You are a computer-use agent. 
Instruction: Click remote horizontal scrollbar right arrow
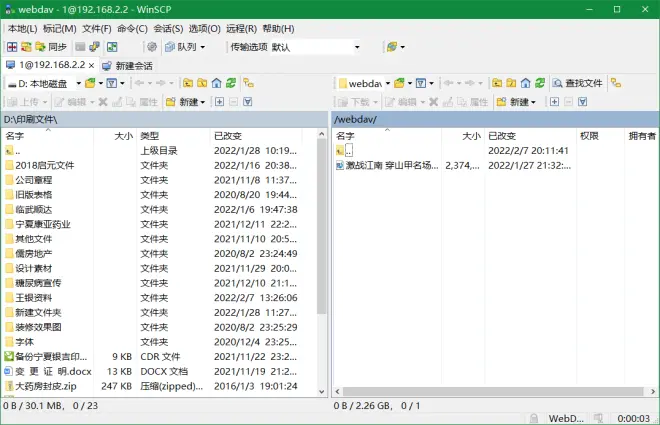[653, 391]
